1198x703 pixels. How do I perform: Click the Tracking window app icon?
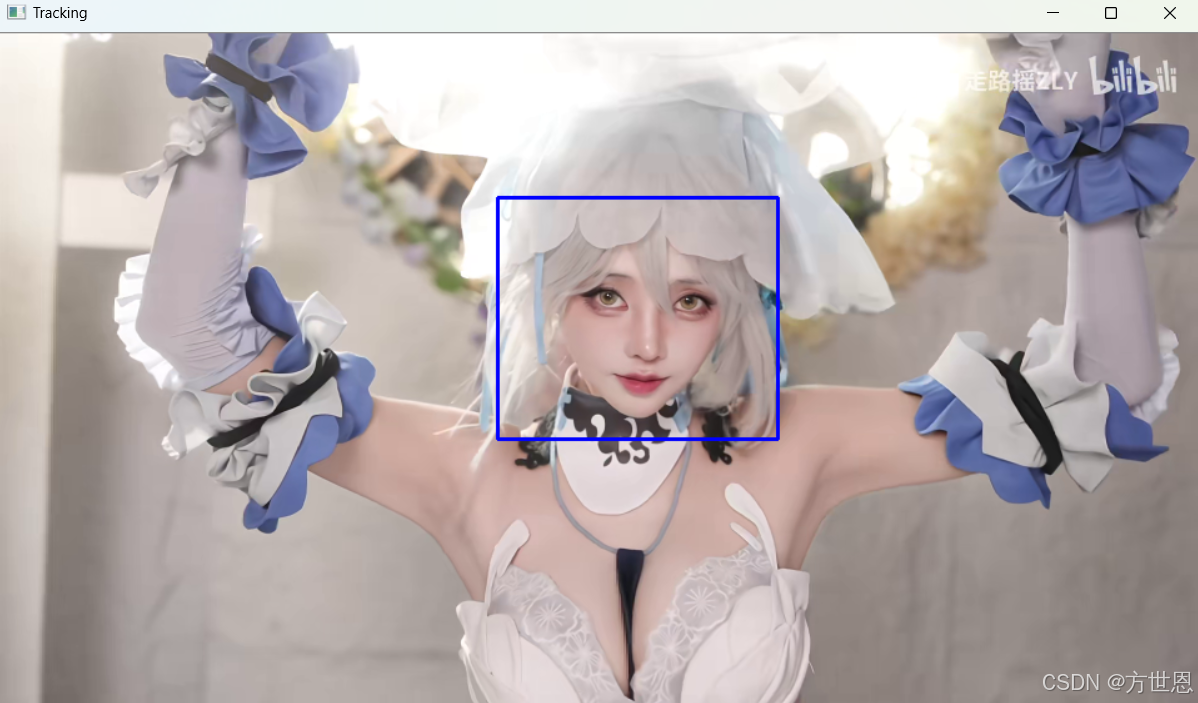click(16, 13)
